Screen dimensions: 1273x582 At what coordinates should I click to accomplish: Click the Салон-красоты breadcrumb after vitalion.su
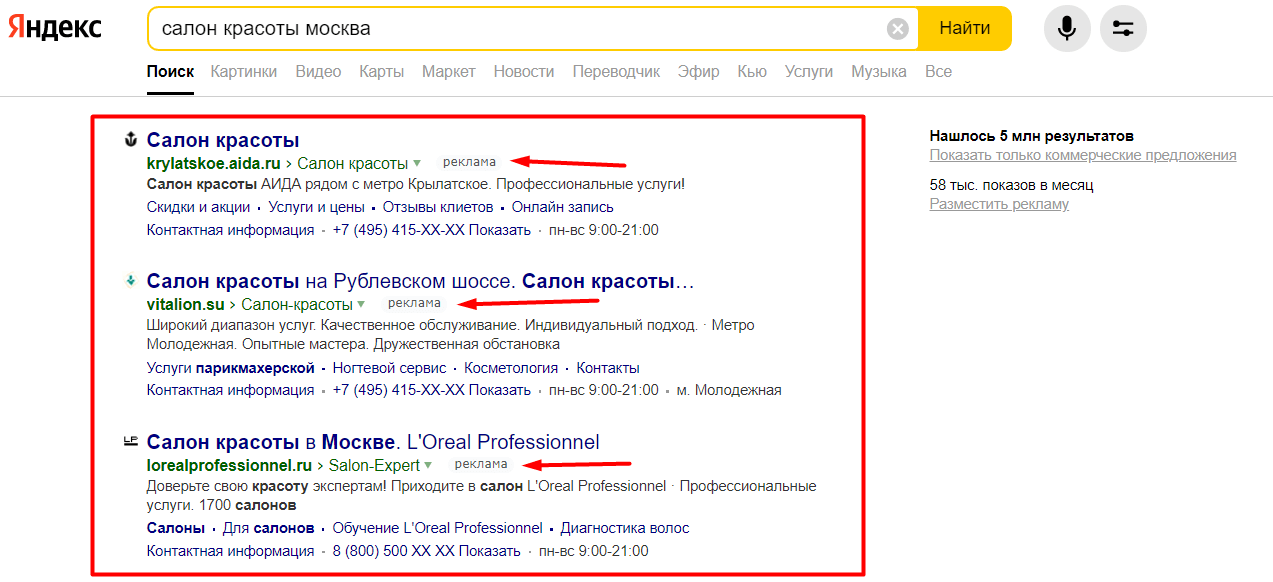pyautogui.click(x=297, y=304)
